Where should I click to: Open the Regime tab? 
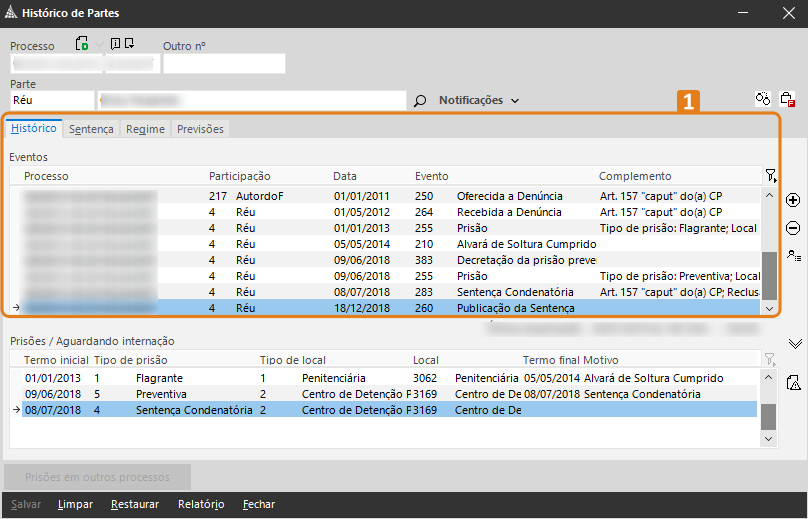click(145, 129)
